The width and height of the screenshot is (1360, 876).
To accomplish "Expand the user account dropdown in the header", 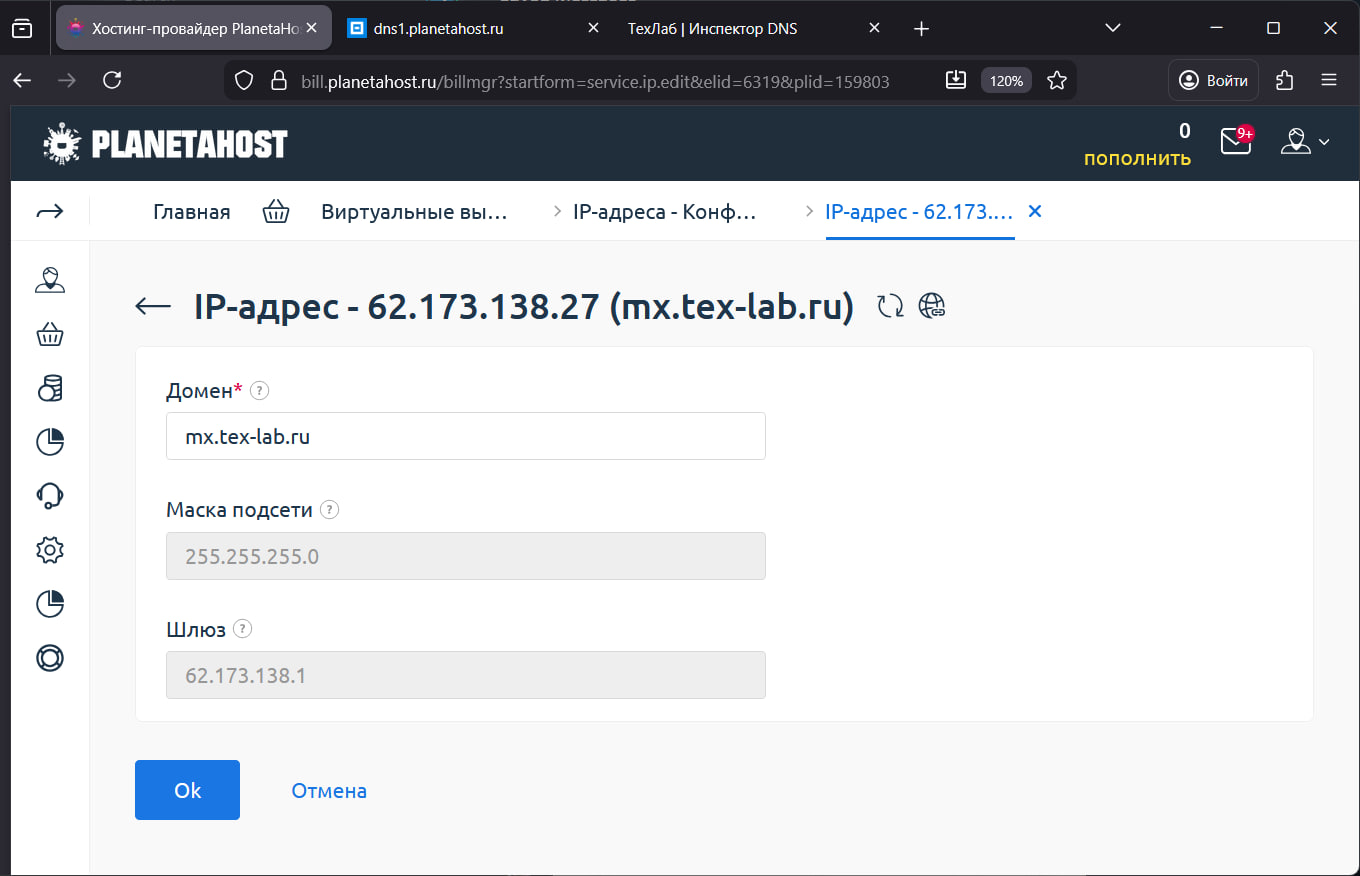I will point(1305,142).
